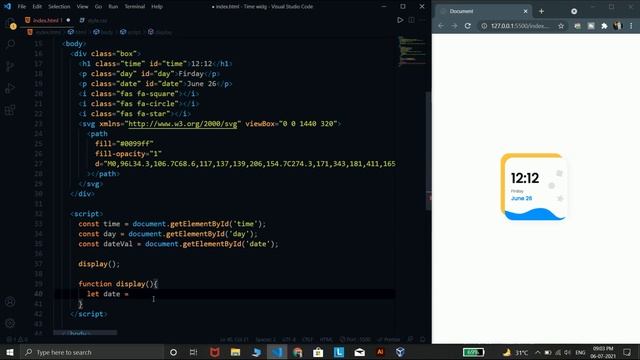
Task: Open the Edit menu
Action: (37, 7)
